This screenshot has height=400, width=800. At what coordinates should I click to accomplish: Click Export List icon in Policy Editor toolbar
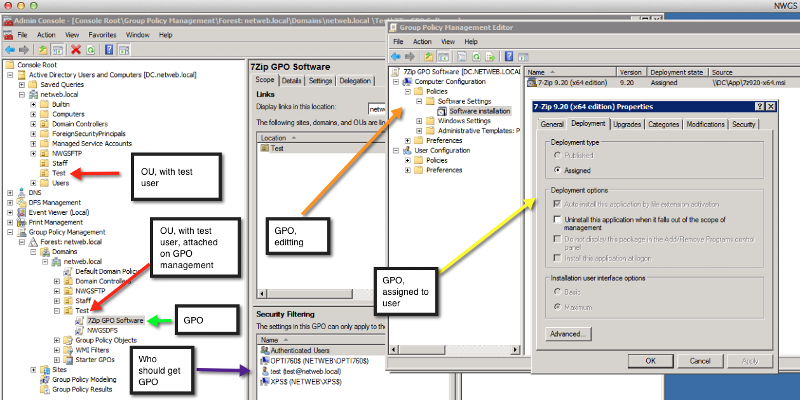490,56
